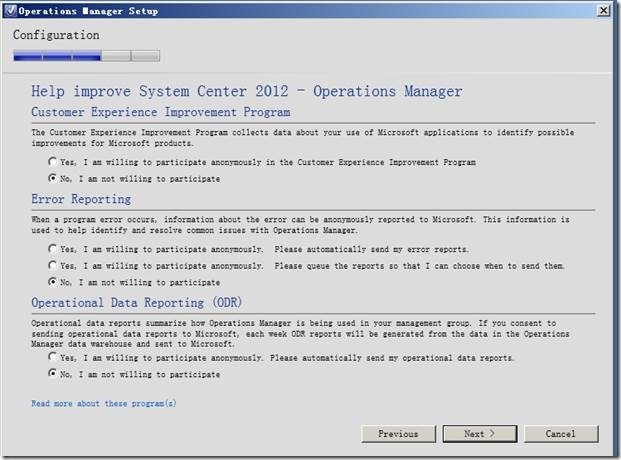Click the Previous button
621x460 pixels.
coord(398,434)
